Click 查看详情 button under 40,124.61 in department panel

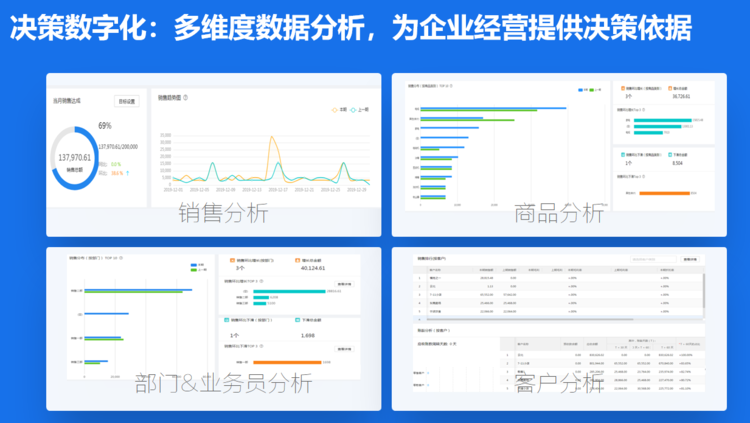click(x=344, y=283)
